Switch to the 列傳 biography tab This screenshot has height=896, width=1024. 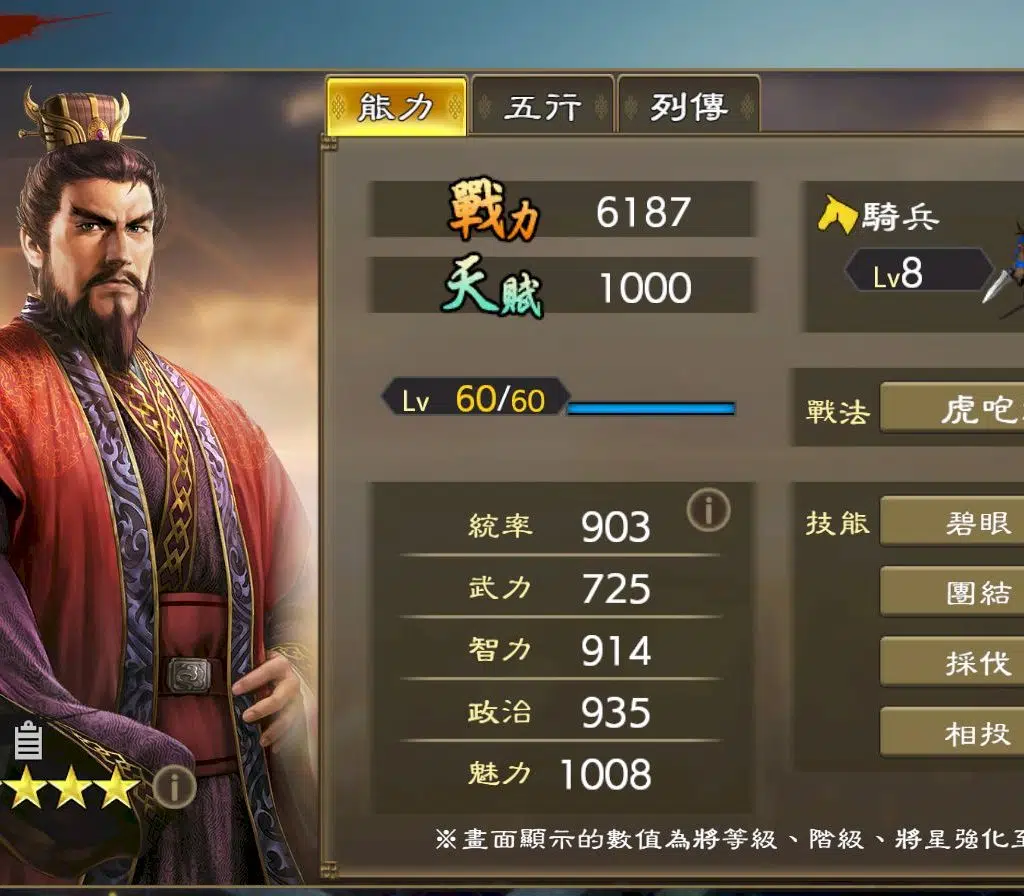click(688, 106)
